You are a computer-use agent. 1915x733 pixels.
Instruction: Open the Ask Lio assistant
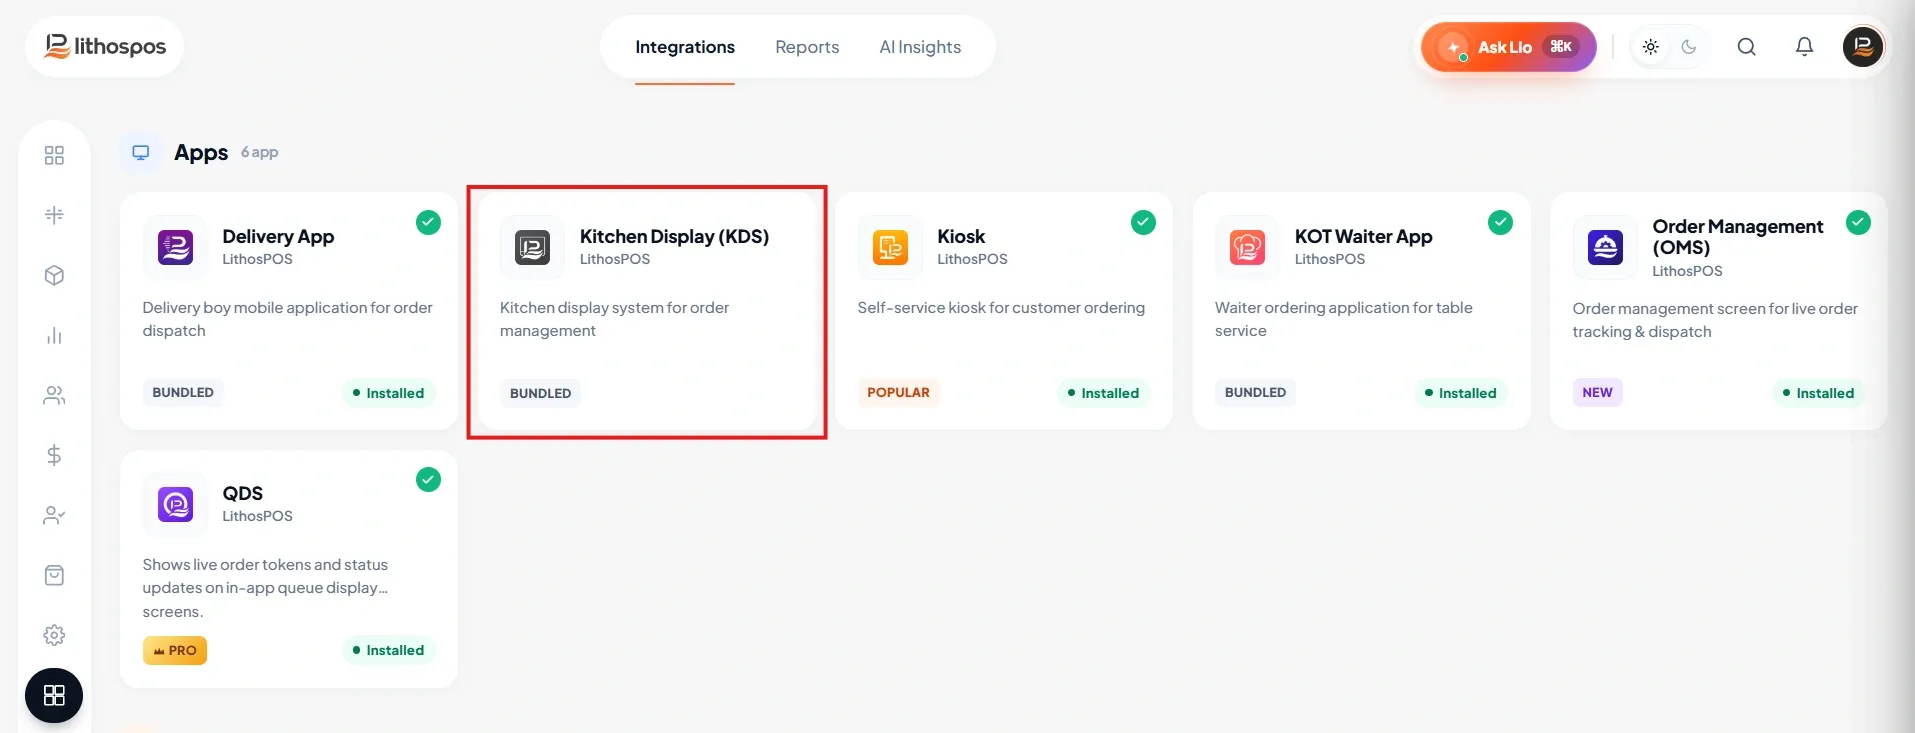click(1509, 47)
